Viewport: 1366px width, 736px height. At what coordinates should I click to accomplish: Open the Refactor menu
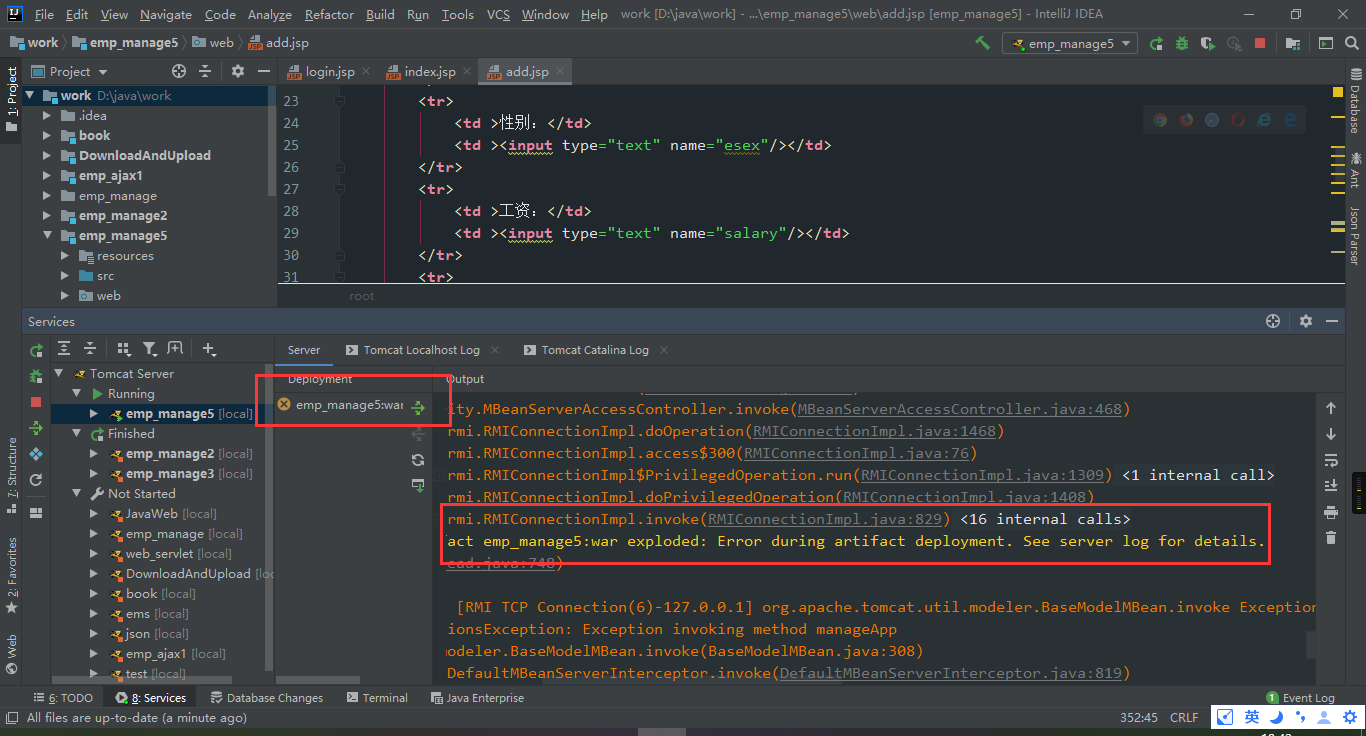tap(329, 14)
